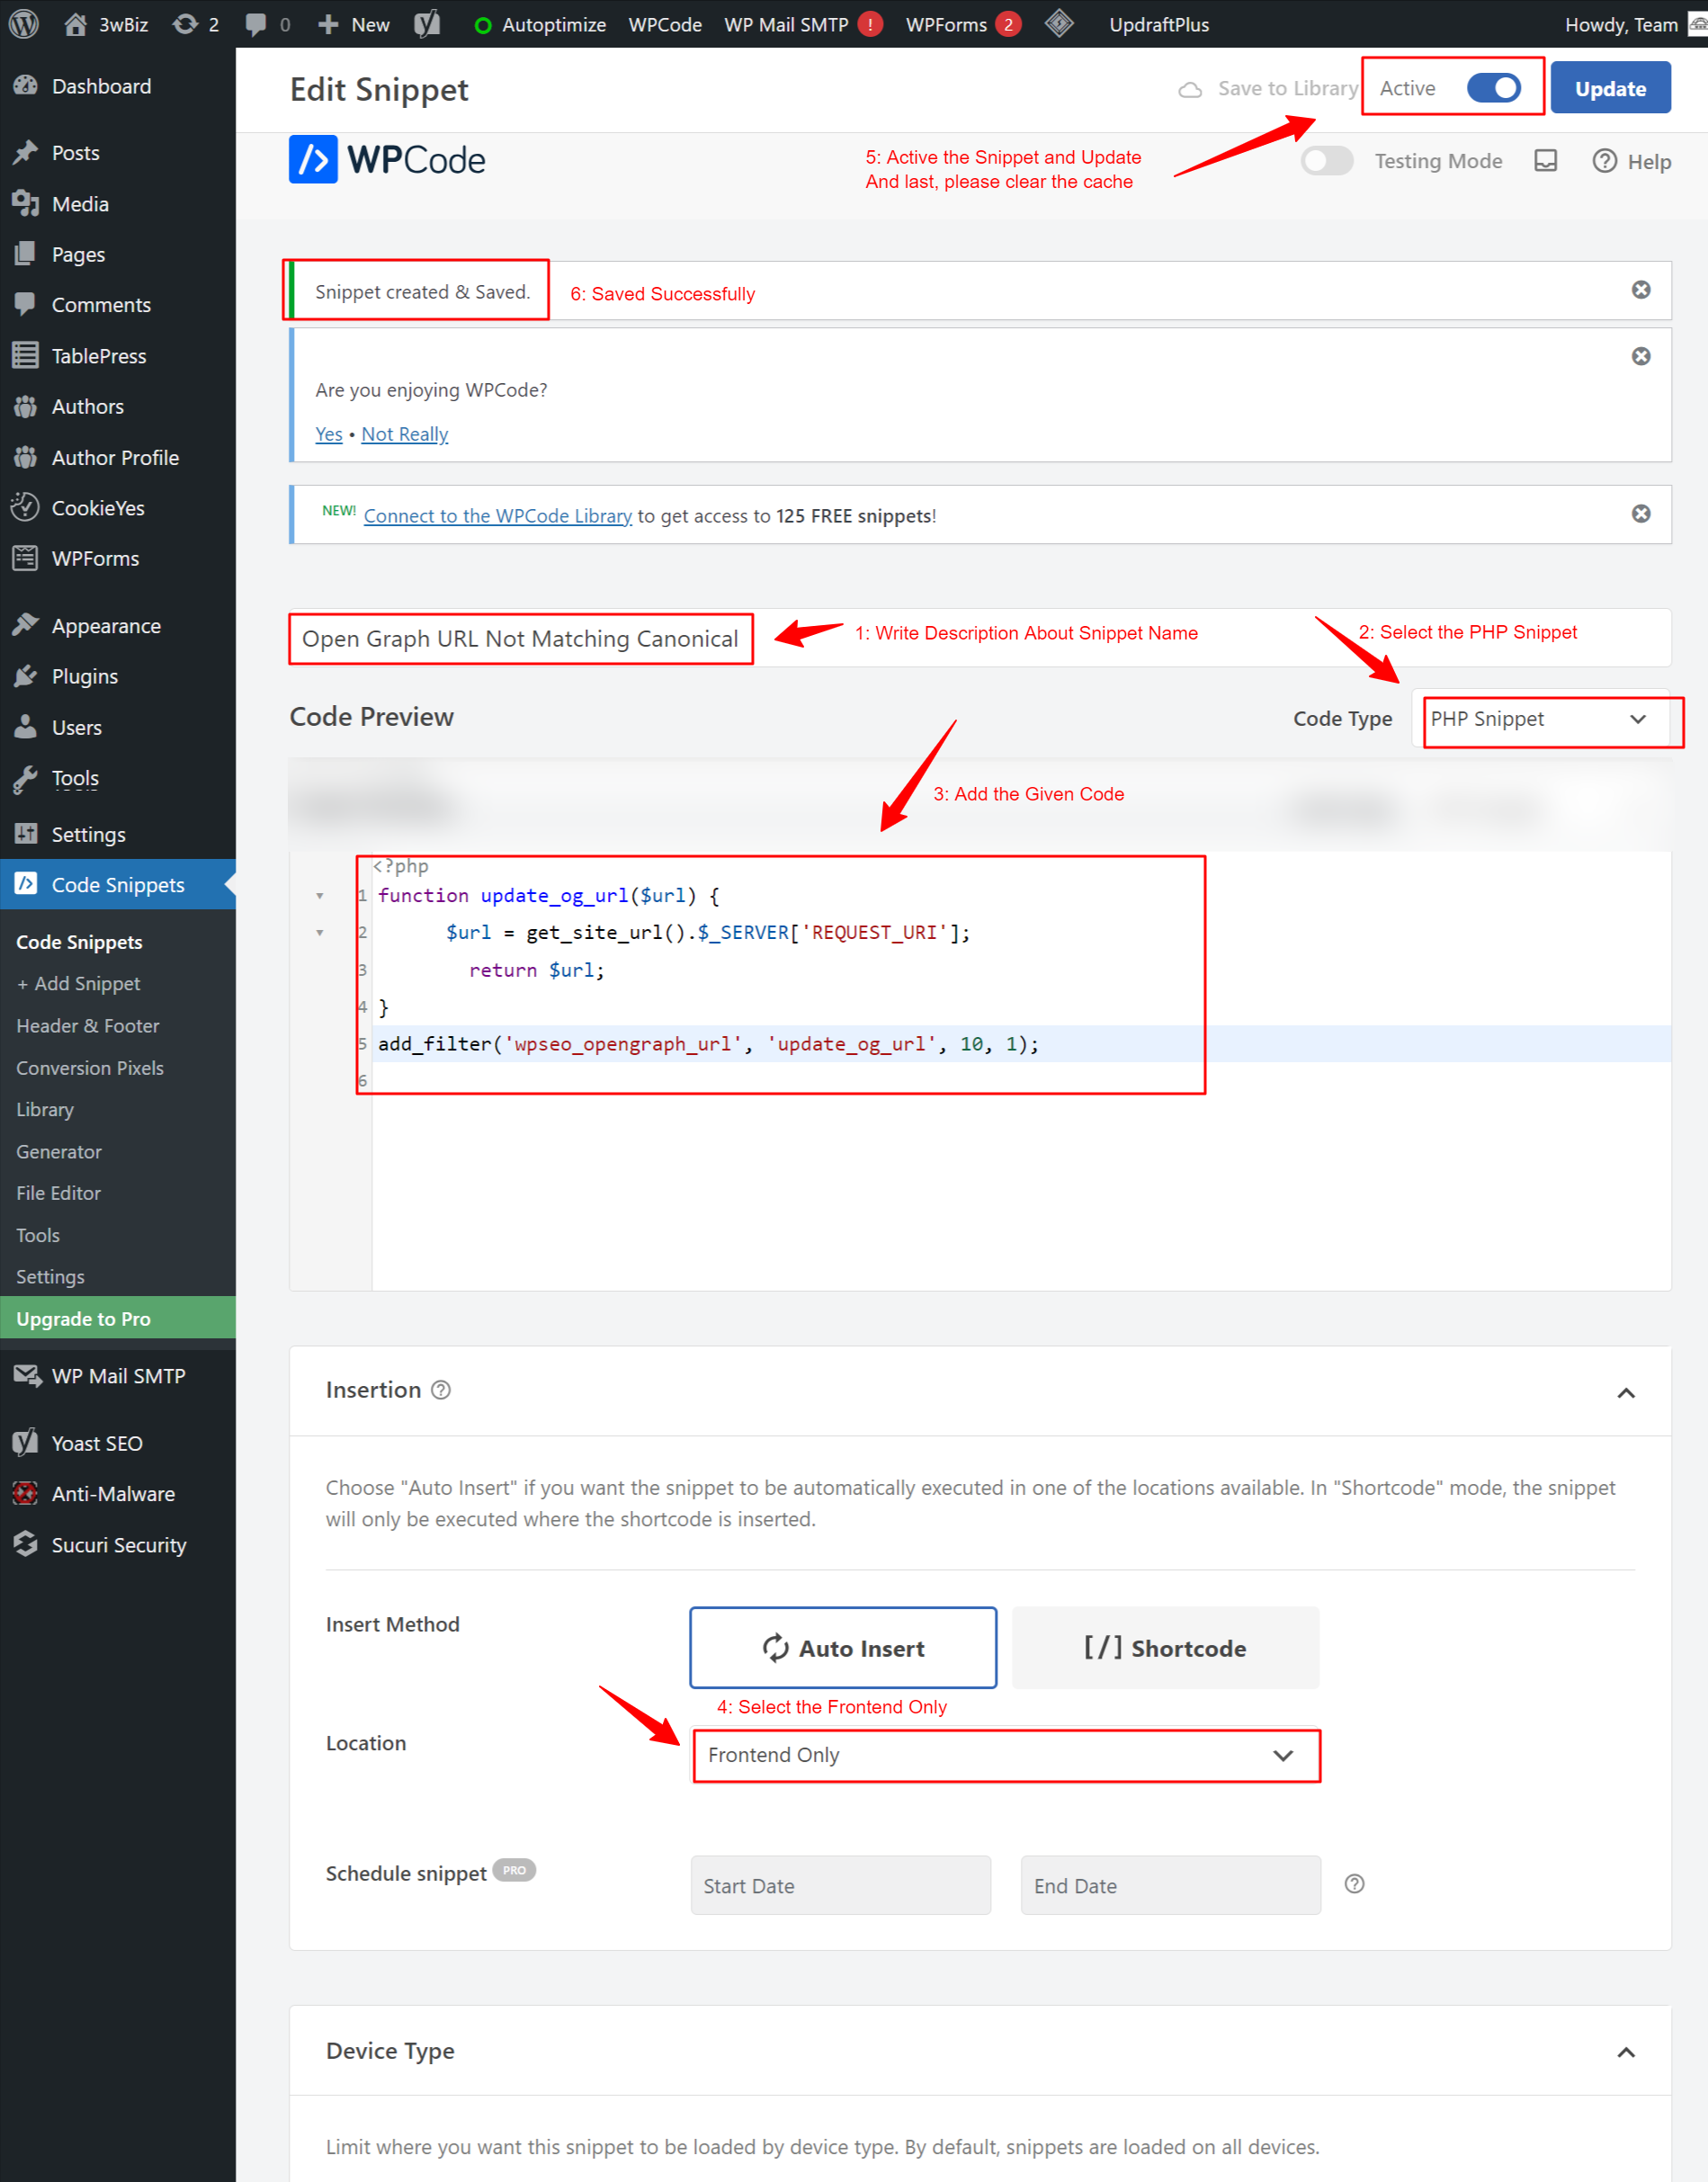This screenshot has height=2182, width=1708.
Task: Open the WPCode inbox notifications icon
Action: coord(1545,161)
